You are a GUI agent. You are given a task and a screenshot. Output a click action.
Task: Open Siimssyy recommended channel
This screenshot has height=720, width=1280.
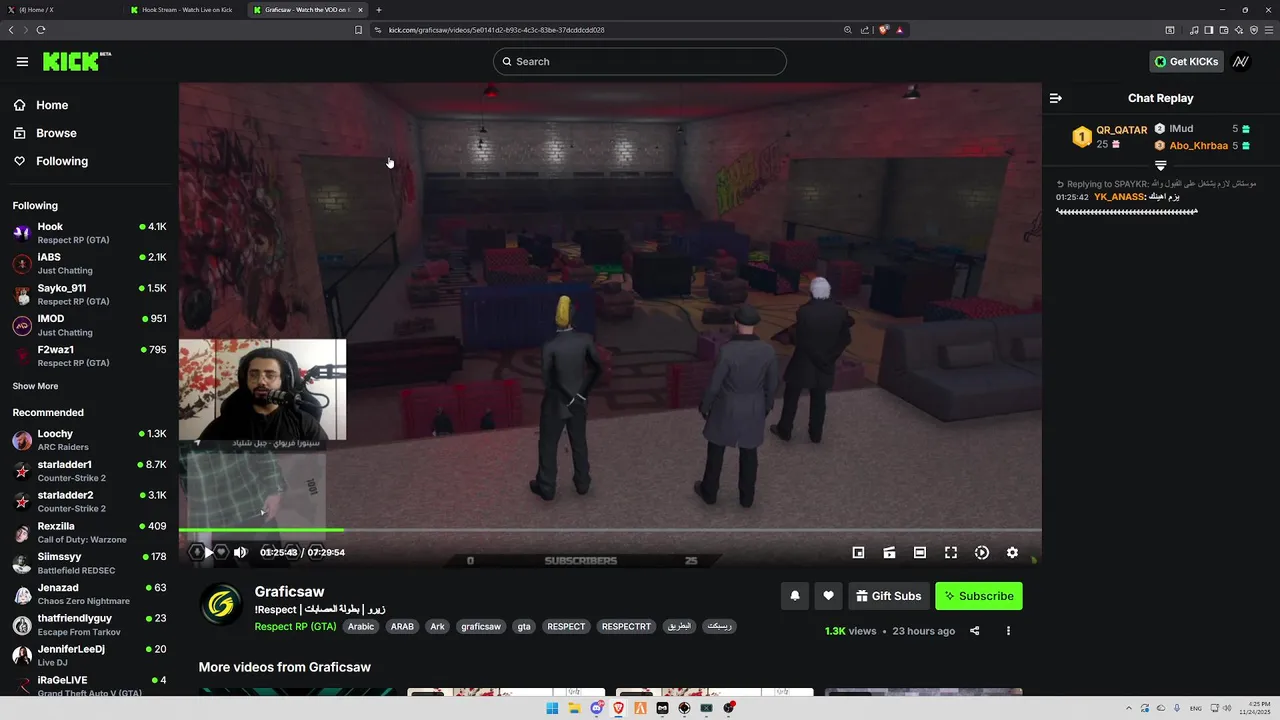coord(89,563)
